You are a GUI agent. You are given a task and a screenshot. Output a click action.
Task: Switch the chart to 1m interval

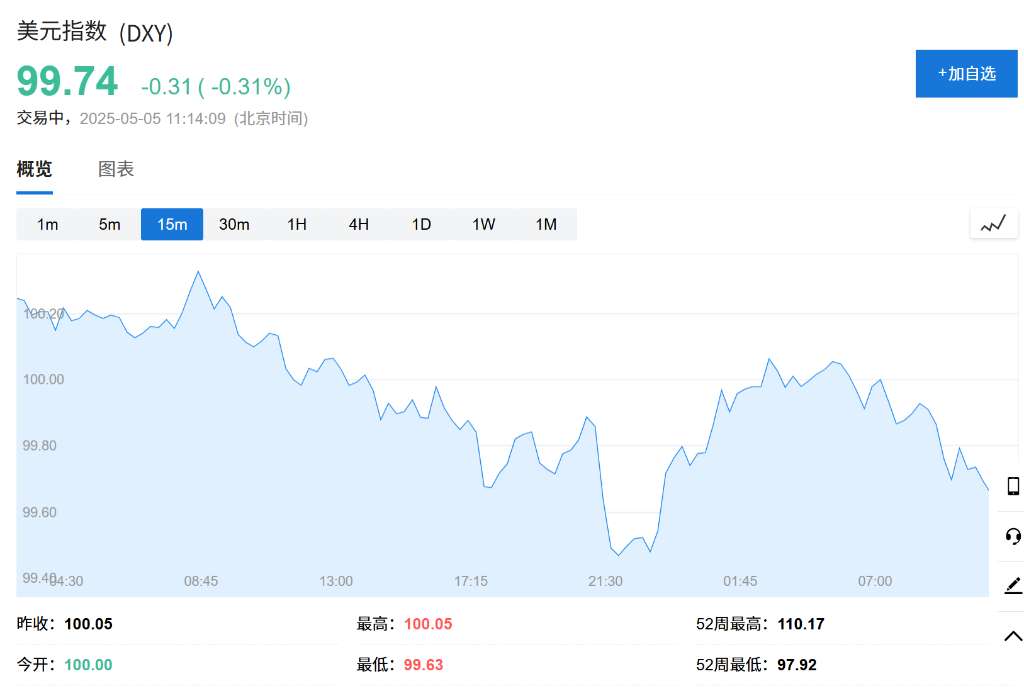pos(47,224)
